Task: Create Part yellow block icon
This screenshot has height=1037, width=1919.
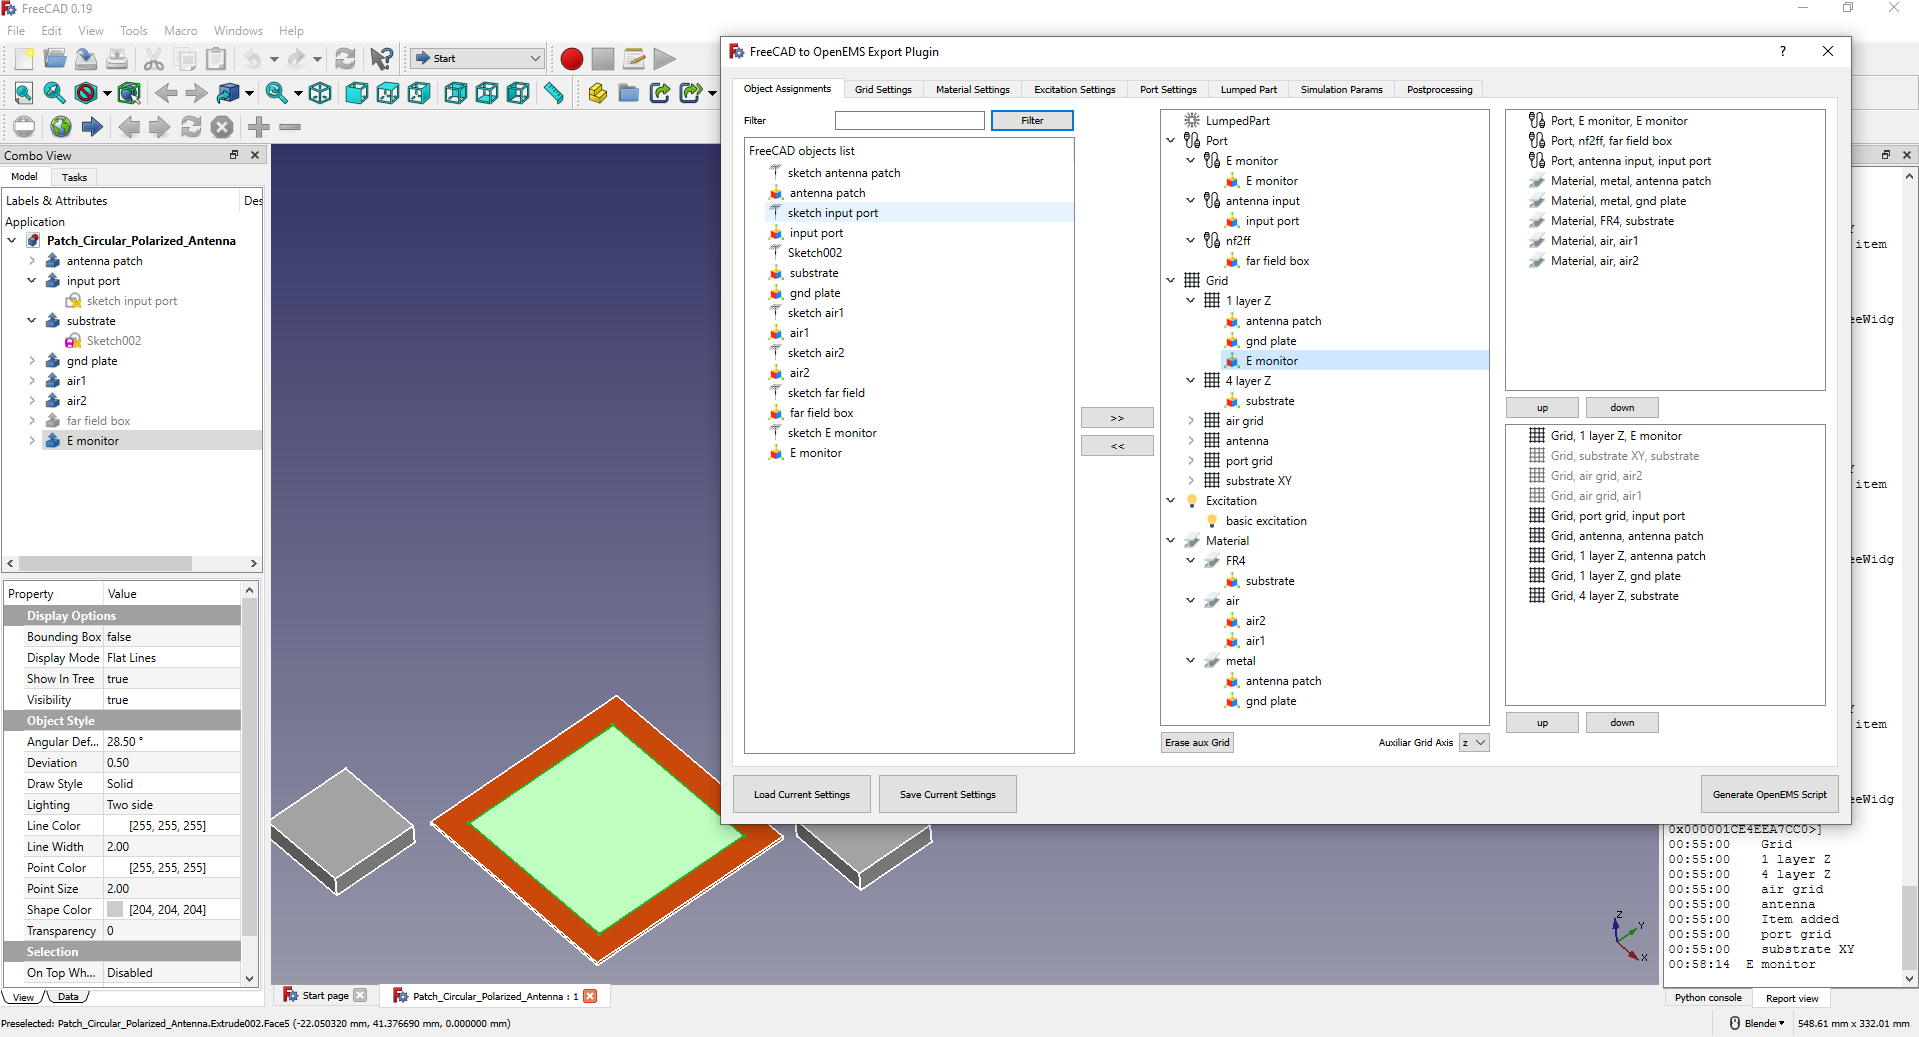Action: pyautogui.click(x=598, y=94)
